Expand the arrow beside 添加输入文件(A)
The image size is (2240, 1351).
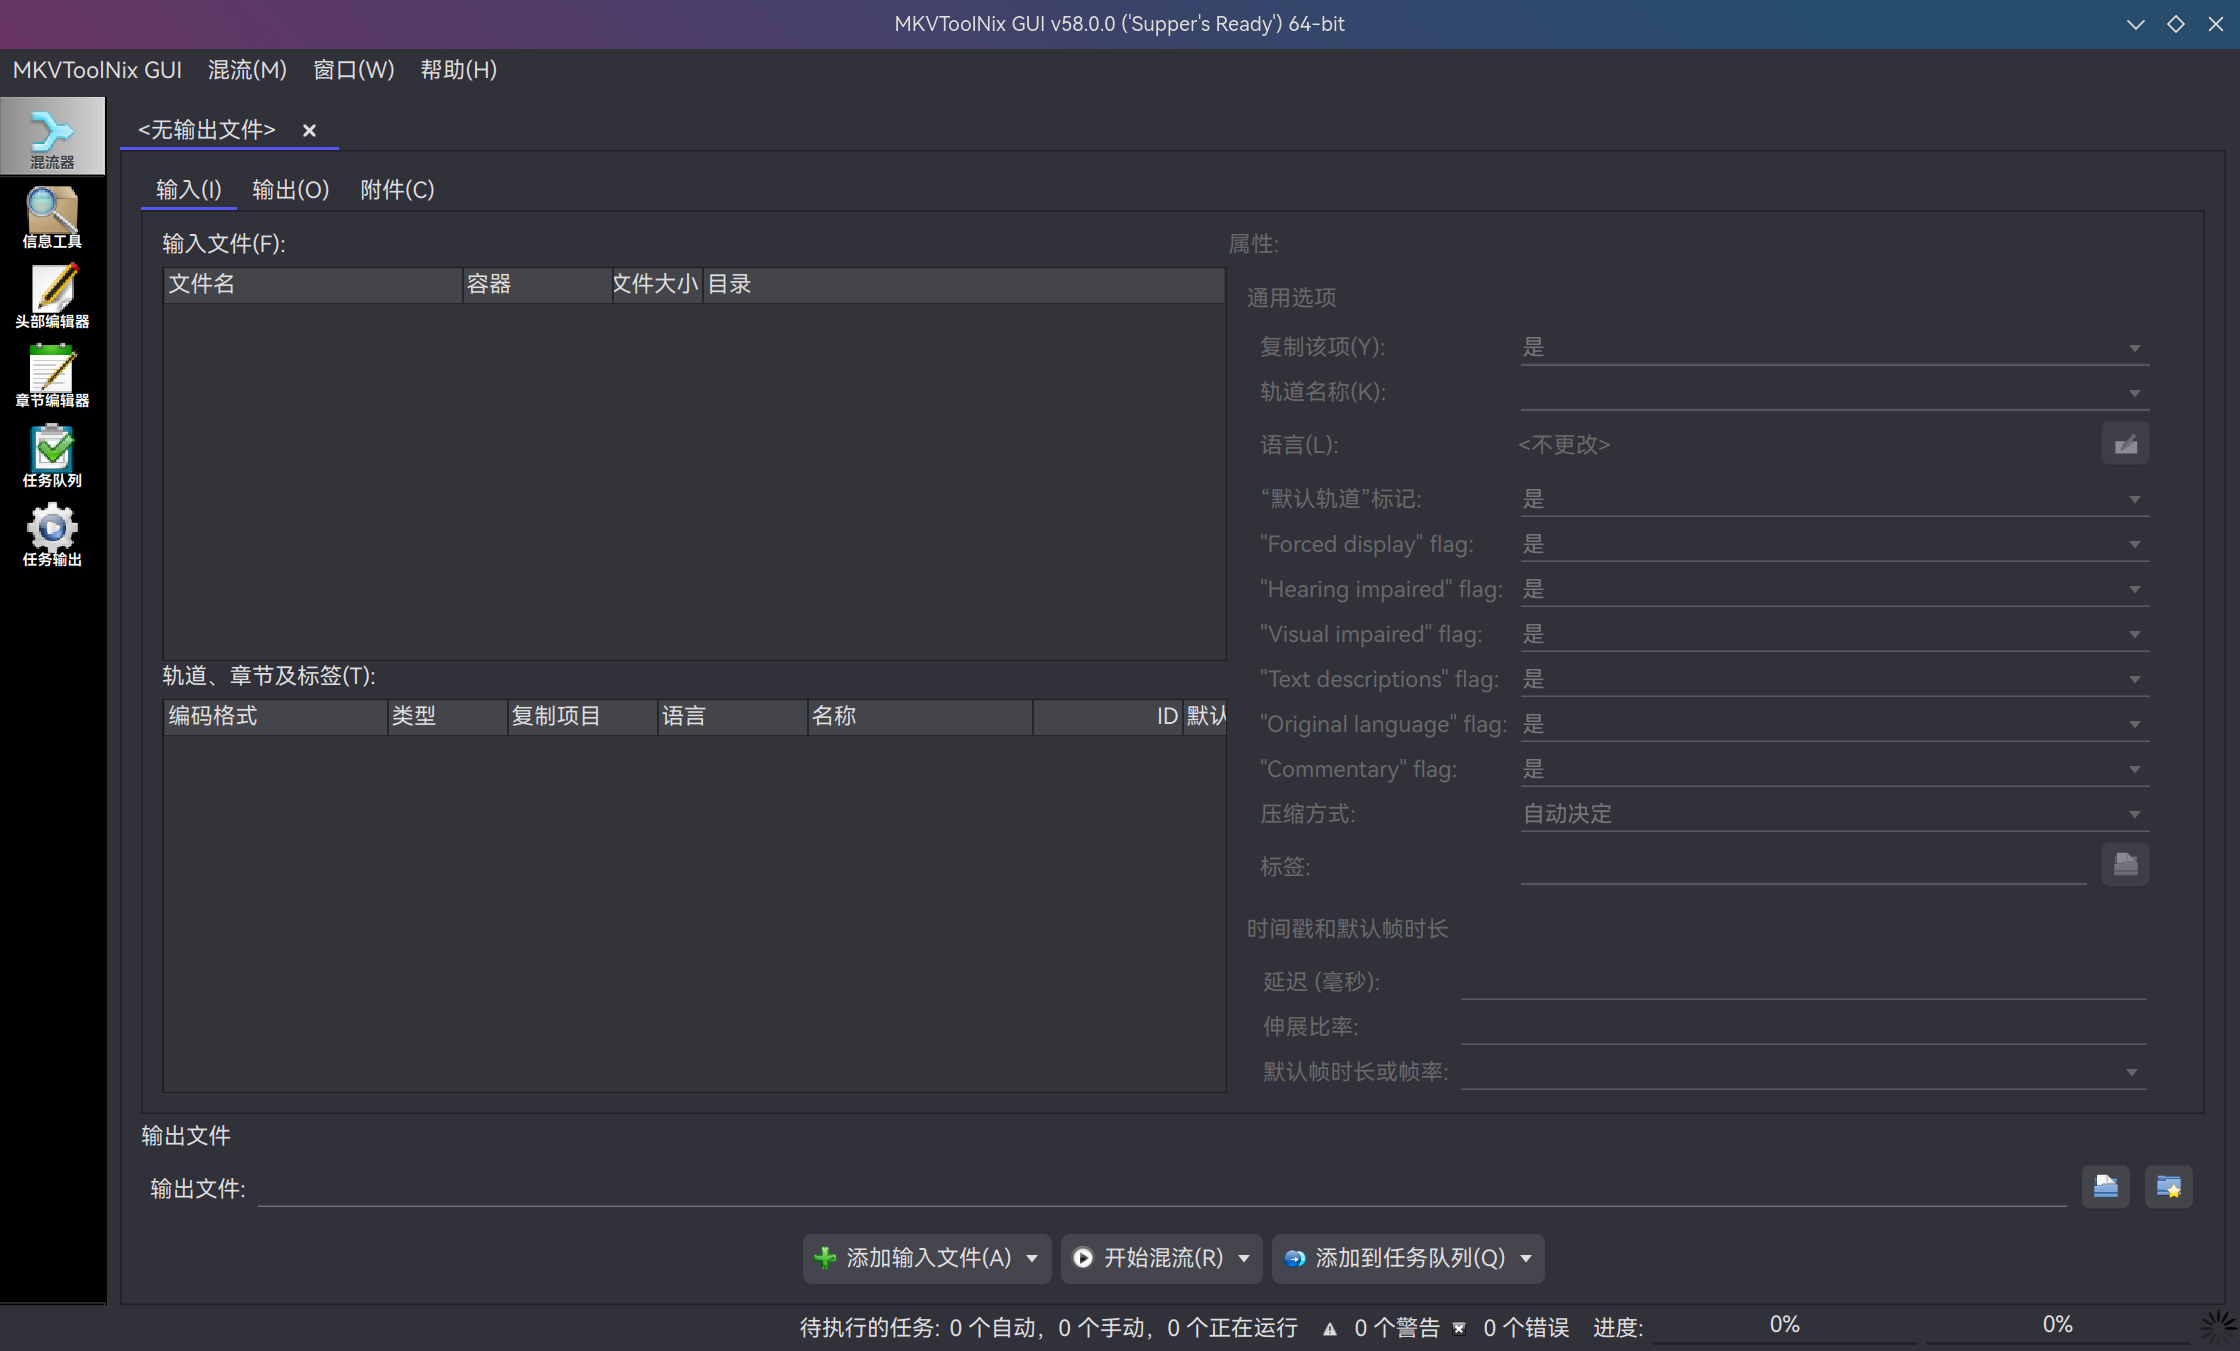point(1034,1258)
